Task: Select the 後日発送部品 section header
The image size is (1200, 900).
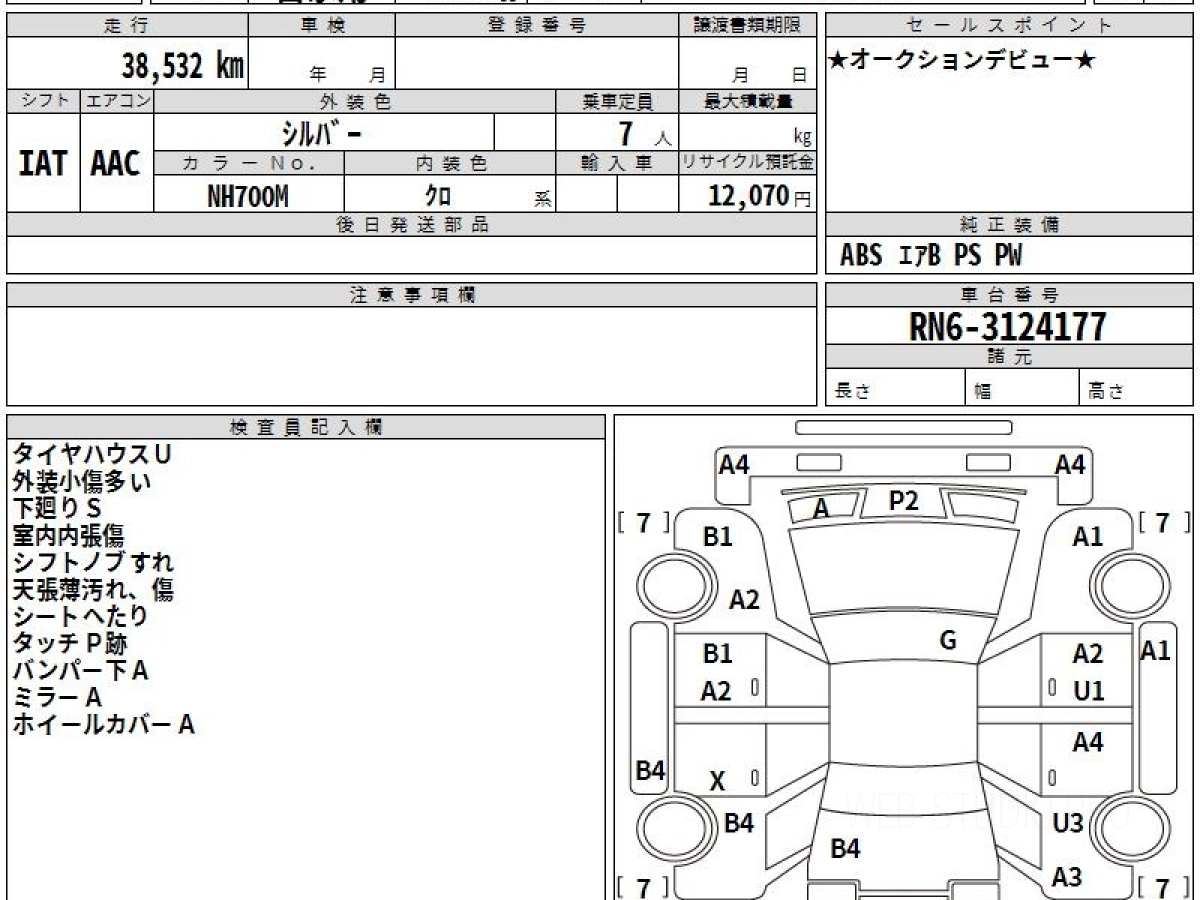Action: [412, 224]
